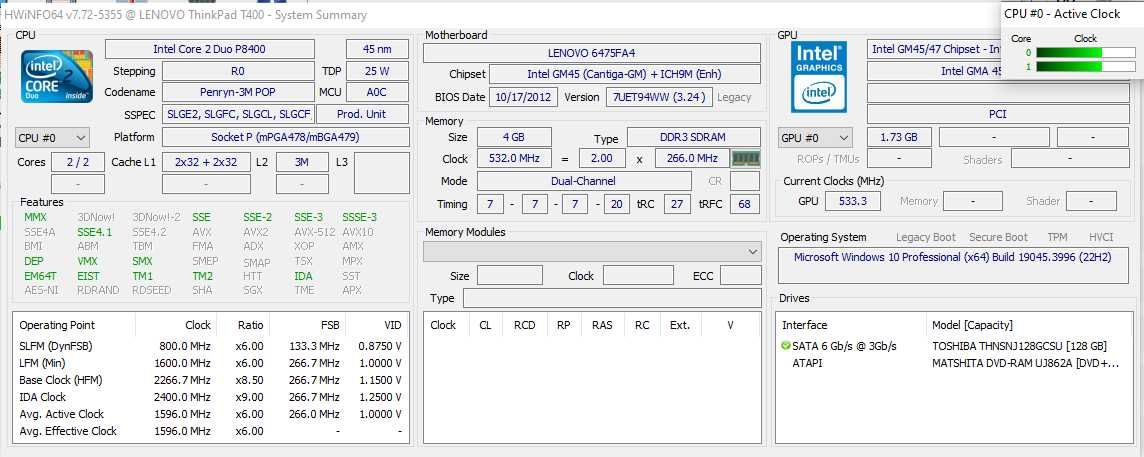Open the GPU #0 selector dropdown
This screenshot has height=457, width=1144.
pos(815,138)
